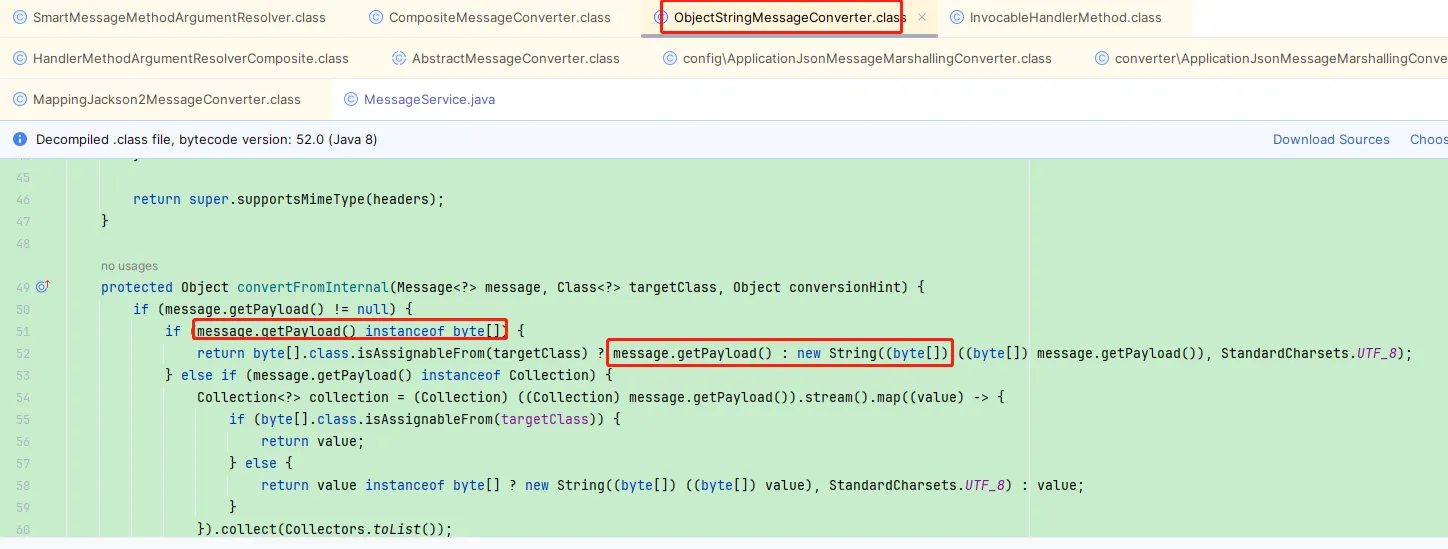Click line number 46 in gutter
This screenshot has width=1448, height=549.
click(x=24, y=199)
